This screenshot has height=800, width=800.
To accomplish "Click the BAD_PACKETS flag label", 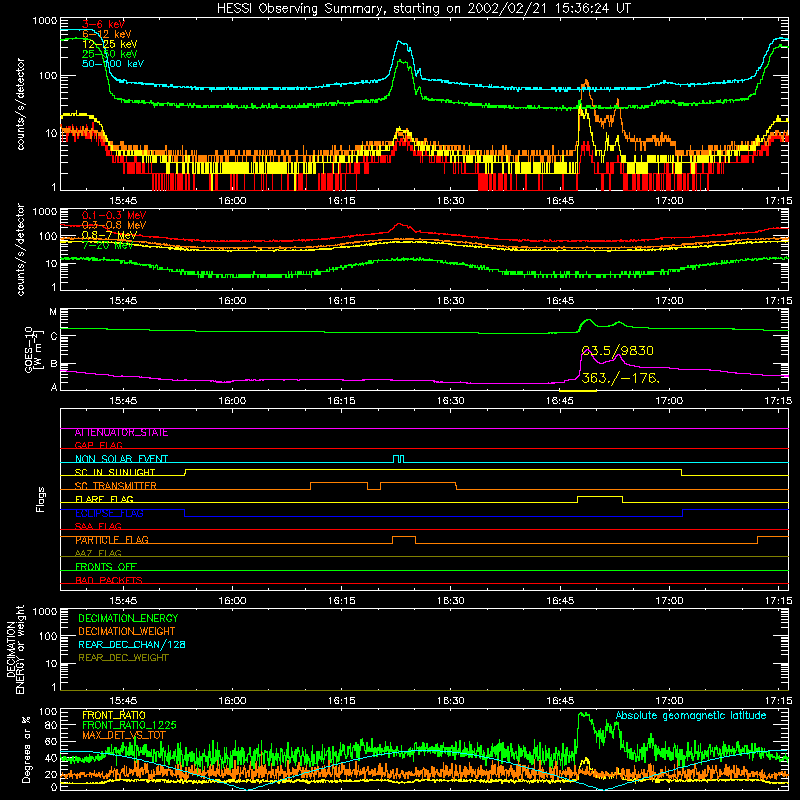I will click(x=109, y=580).
